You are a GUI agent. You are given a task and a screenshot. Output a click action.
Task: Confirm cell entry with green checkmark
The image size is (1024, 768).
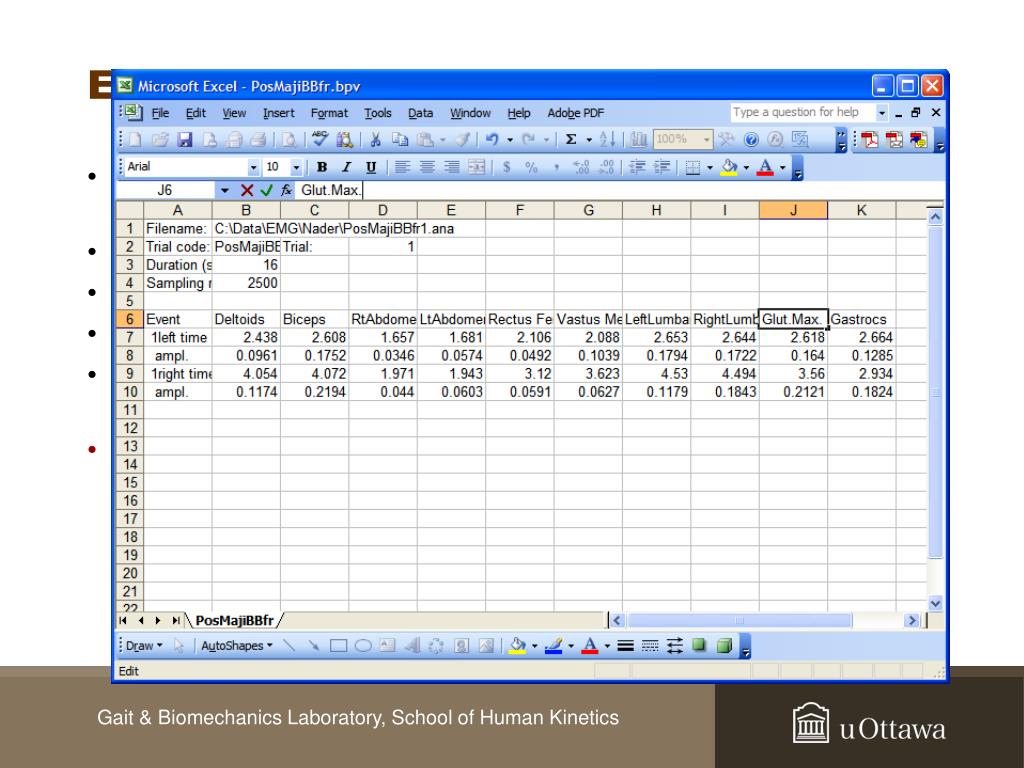[x=266, y=190]
